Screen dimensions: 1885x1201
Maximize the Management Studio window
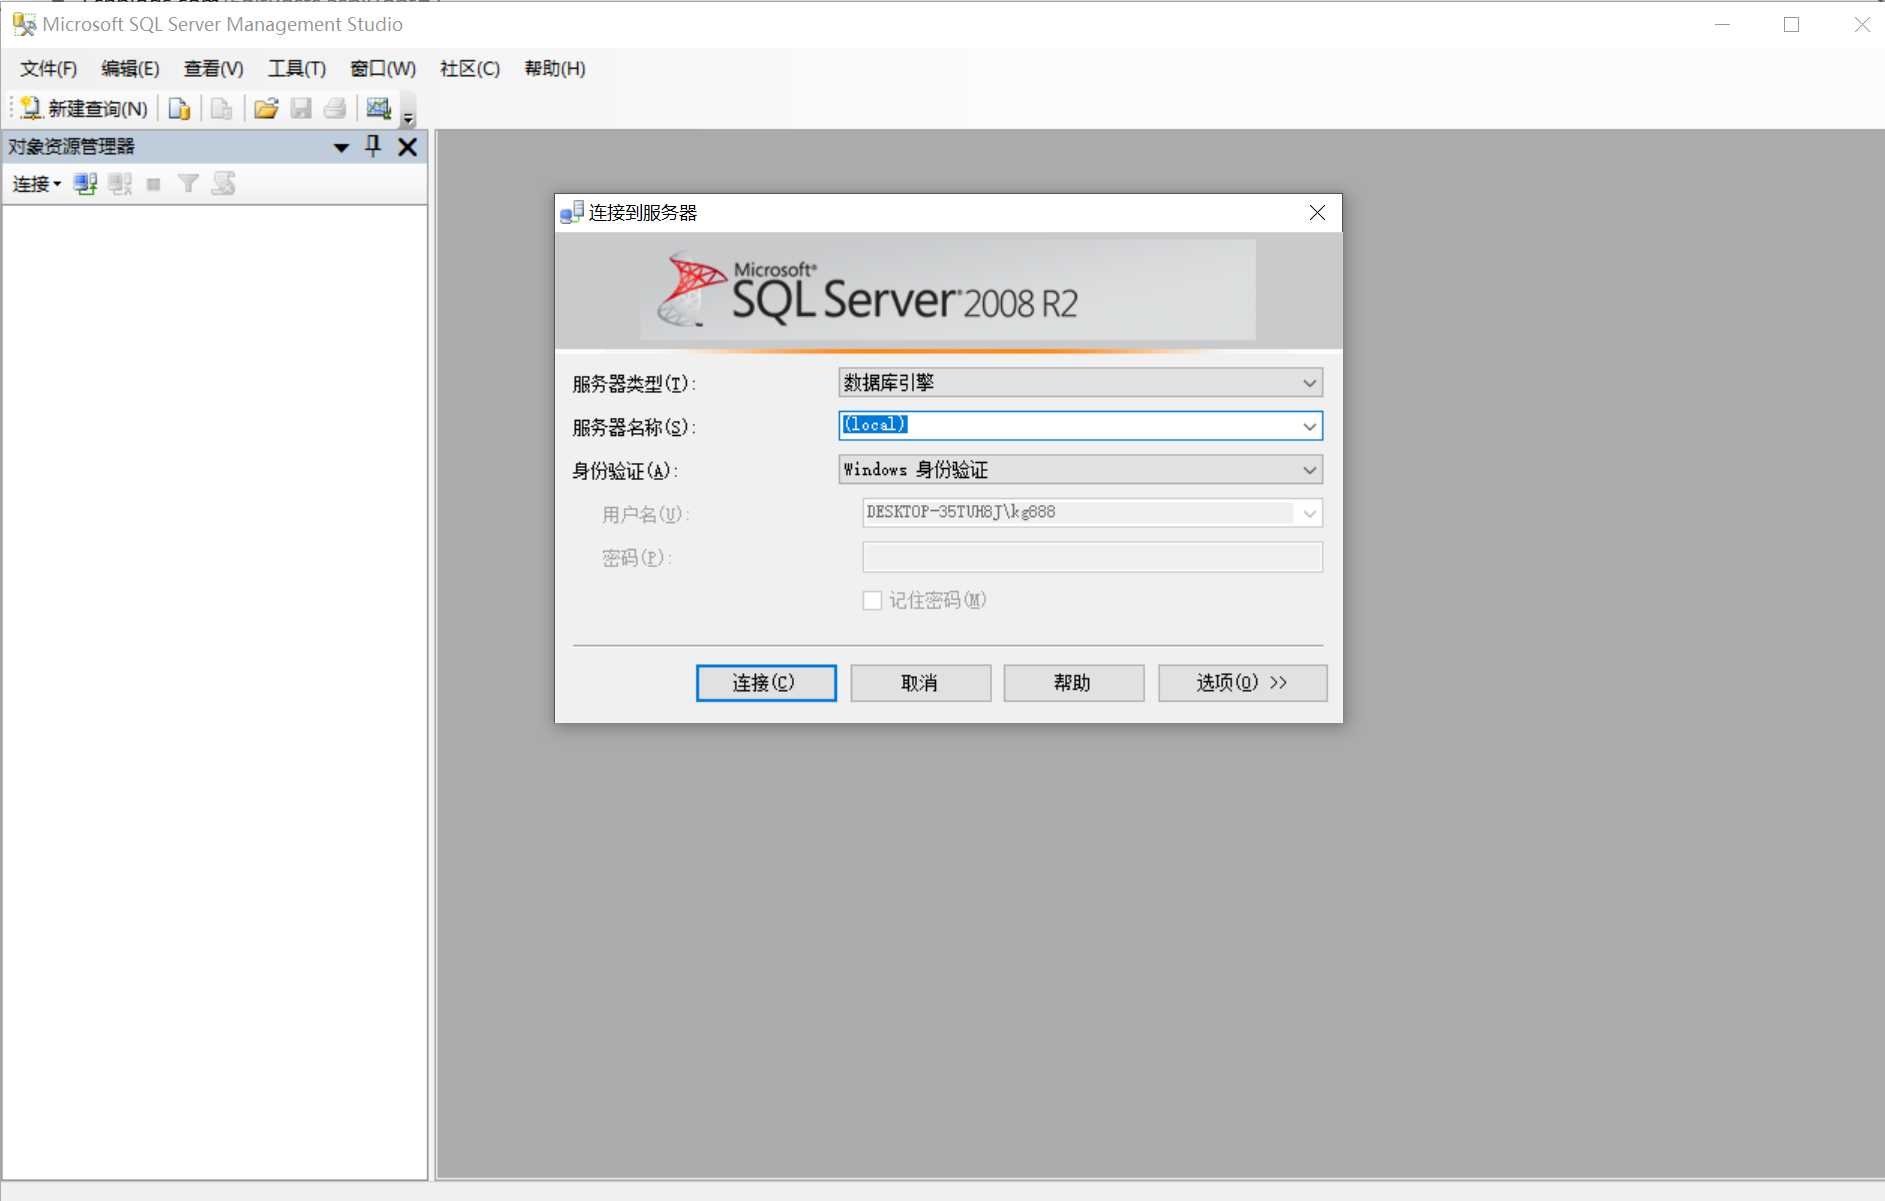coord(1791,24)
